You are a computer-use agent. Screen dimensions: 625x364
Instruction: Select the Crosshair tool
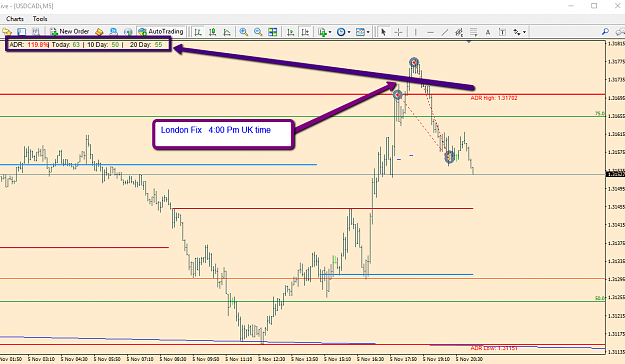(398, 32)
